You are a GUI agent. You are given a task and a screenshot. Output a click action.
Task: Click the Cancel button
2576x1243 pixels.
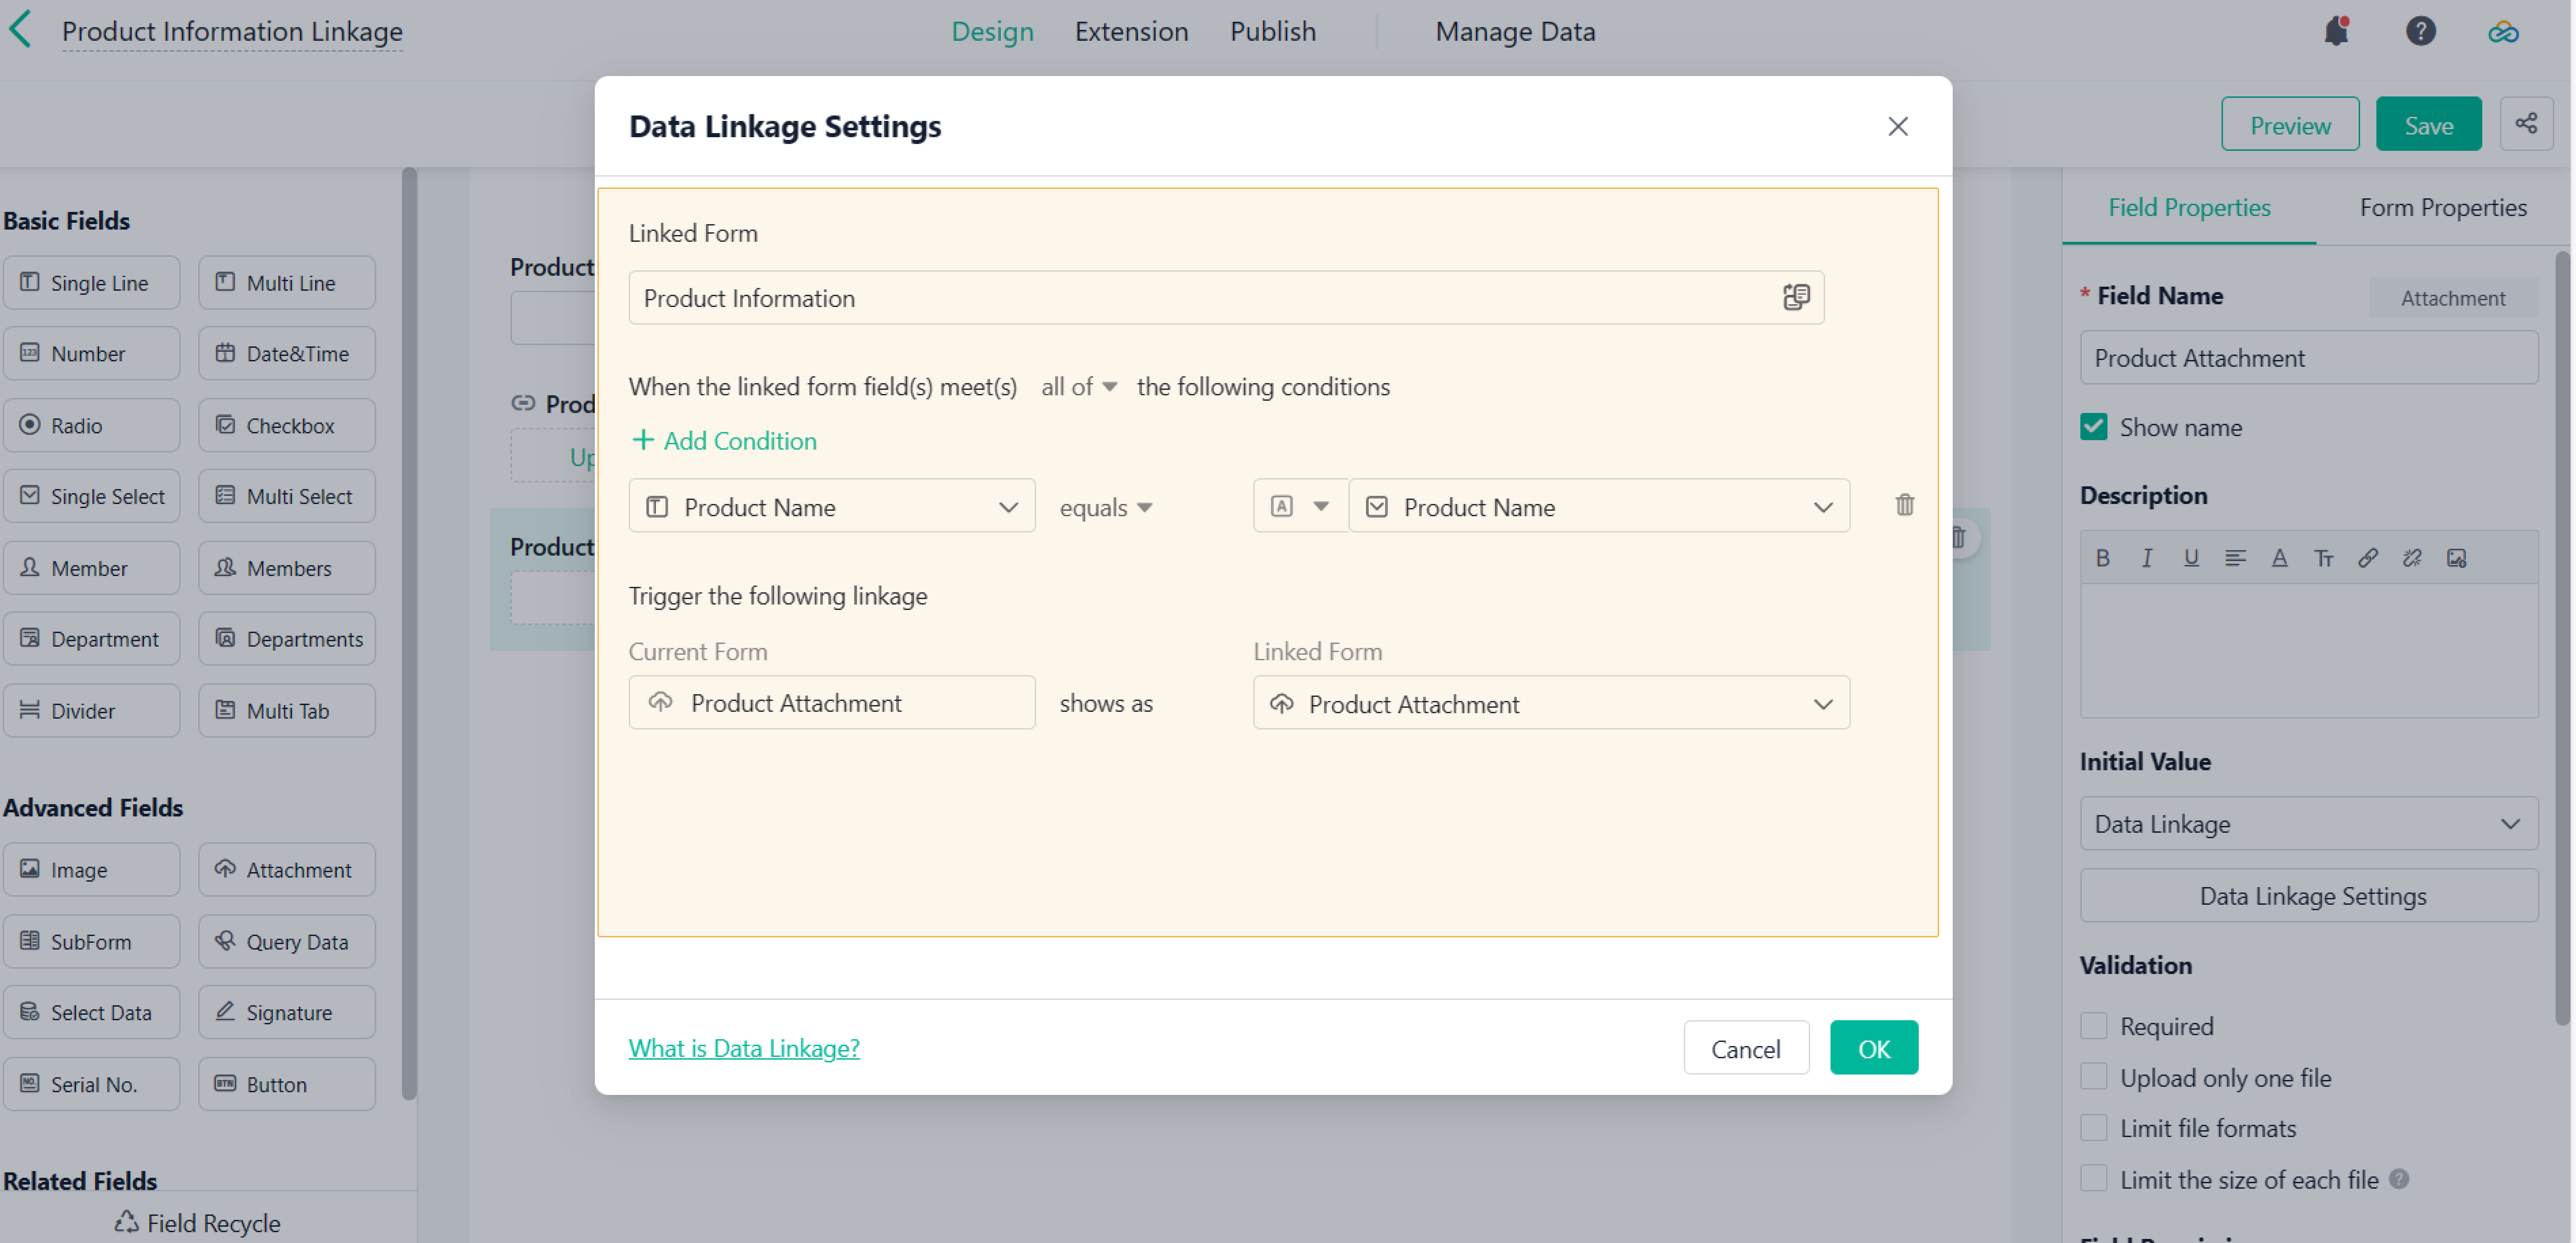[x=1746, y=1048]
